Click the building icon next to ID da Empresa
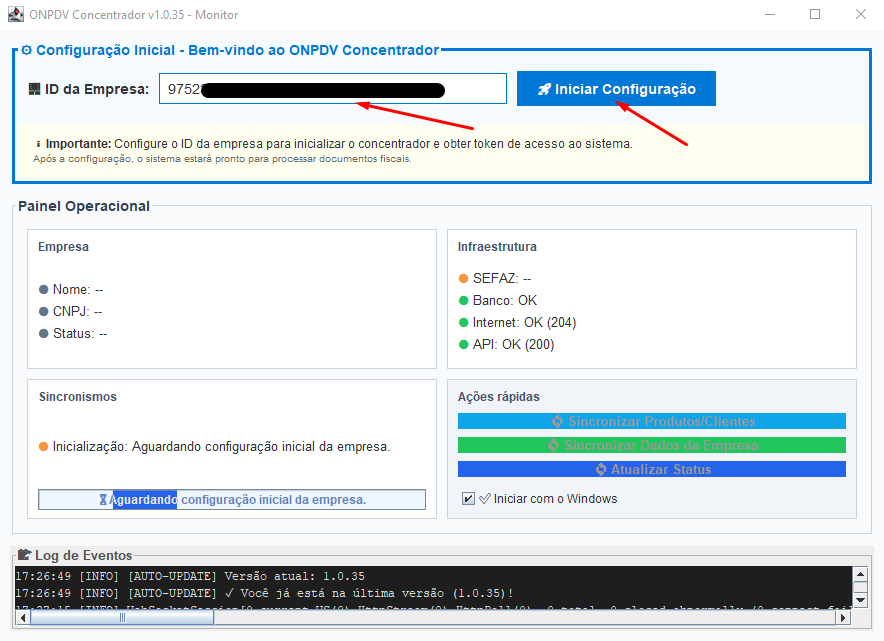Viewport: 884px width, 641px height. coord(34,89)
